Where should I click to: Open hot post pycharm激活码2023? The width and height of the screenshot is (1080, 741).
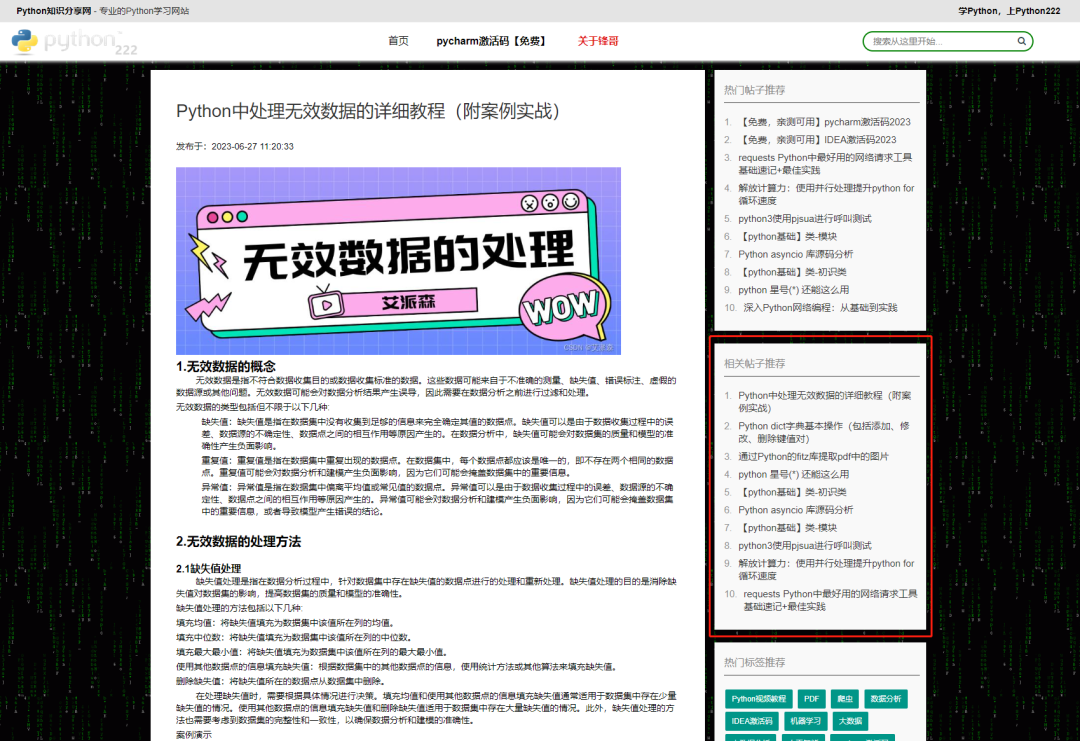[824, 122]
